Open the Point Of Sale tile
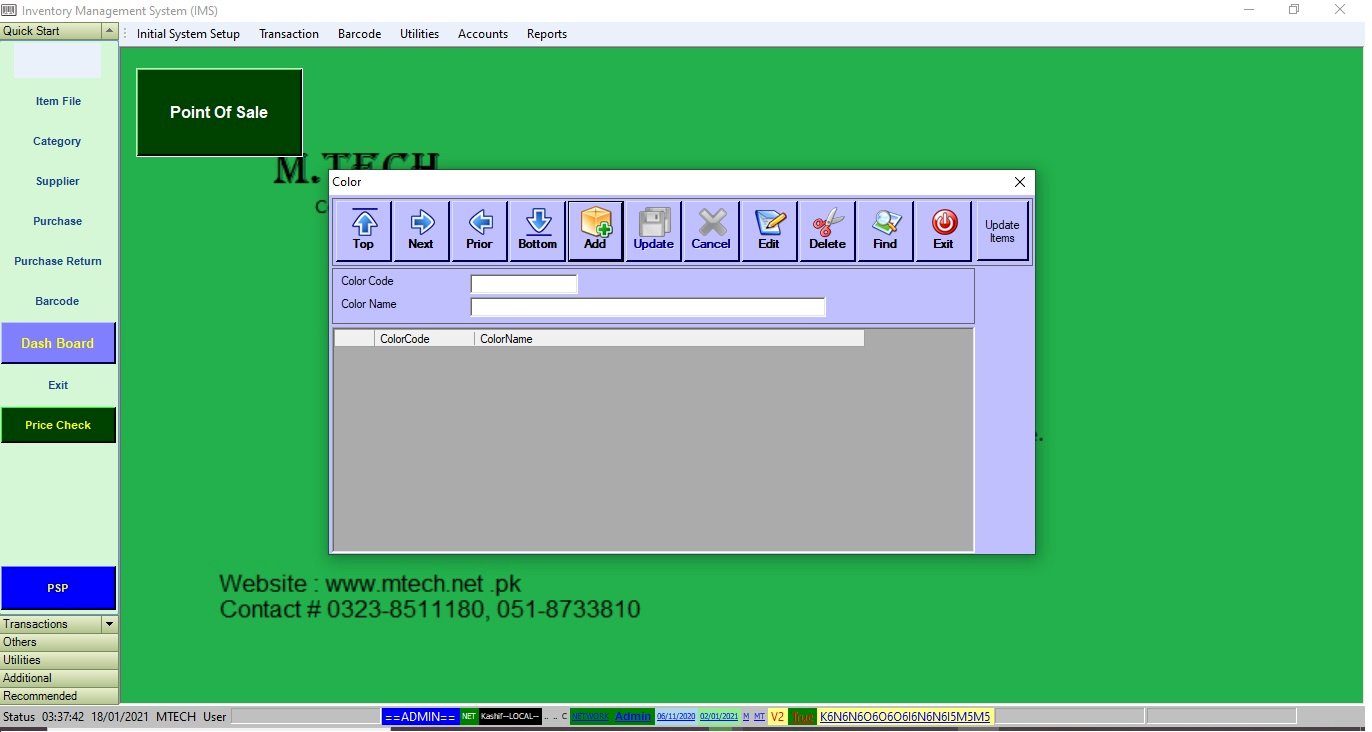The width and height of the screenshot is (1372, 732). (219, 112)
